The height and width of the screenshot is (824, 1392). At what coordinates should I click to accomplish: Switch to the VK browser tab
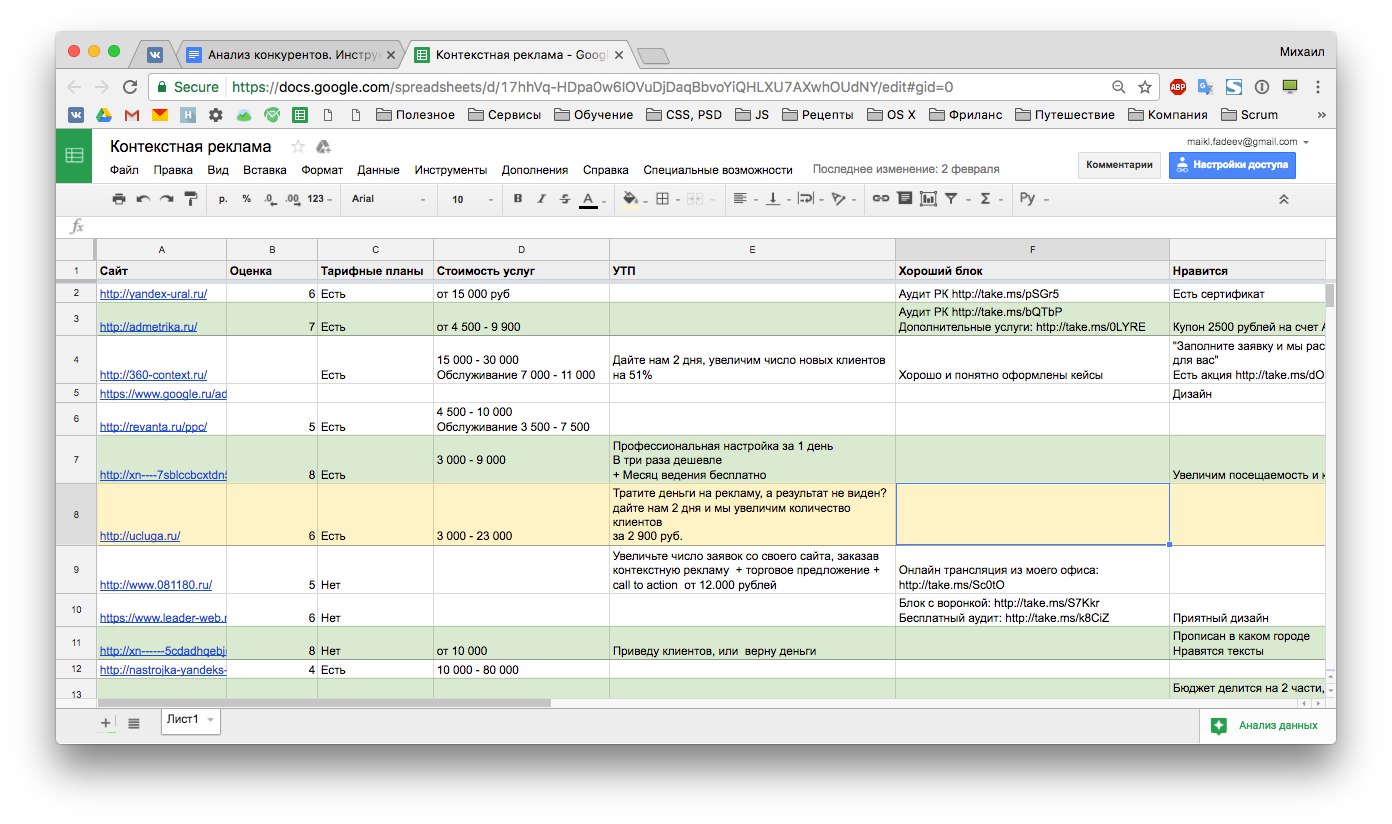point(156,56)
